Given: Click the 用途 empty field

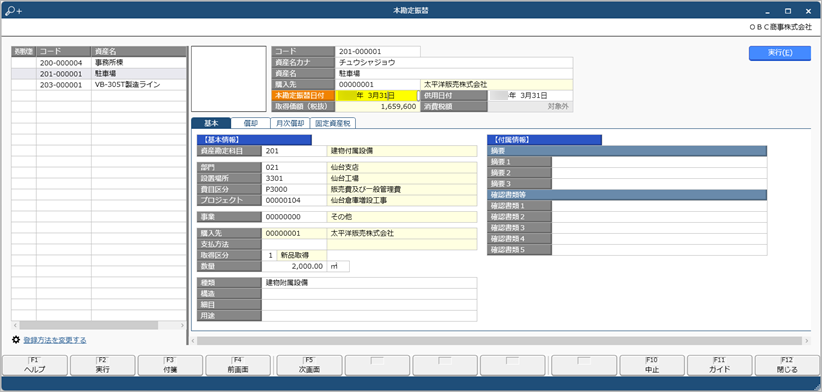Looking at the screenshot, I should [370, 315].
